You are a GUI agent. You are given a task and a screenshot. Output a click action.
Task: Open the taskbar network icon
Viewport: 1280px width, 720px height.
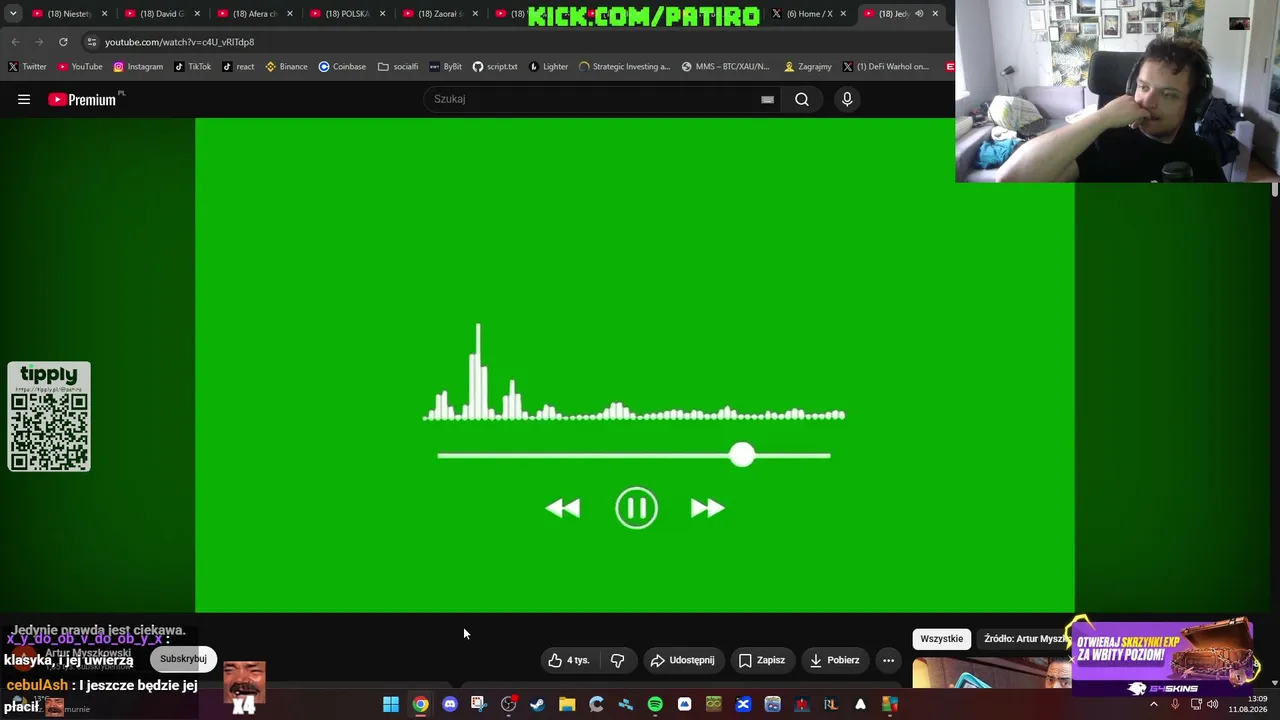coord(1196,704)
